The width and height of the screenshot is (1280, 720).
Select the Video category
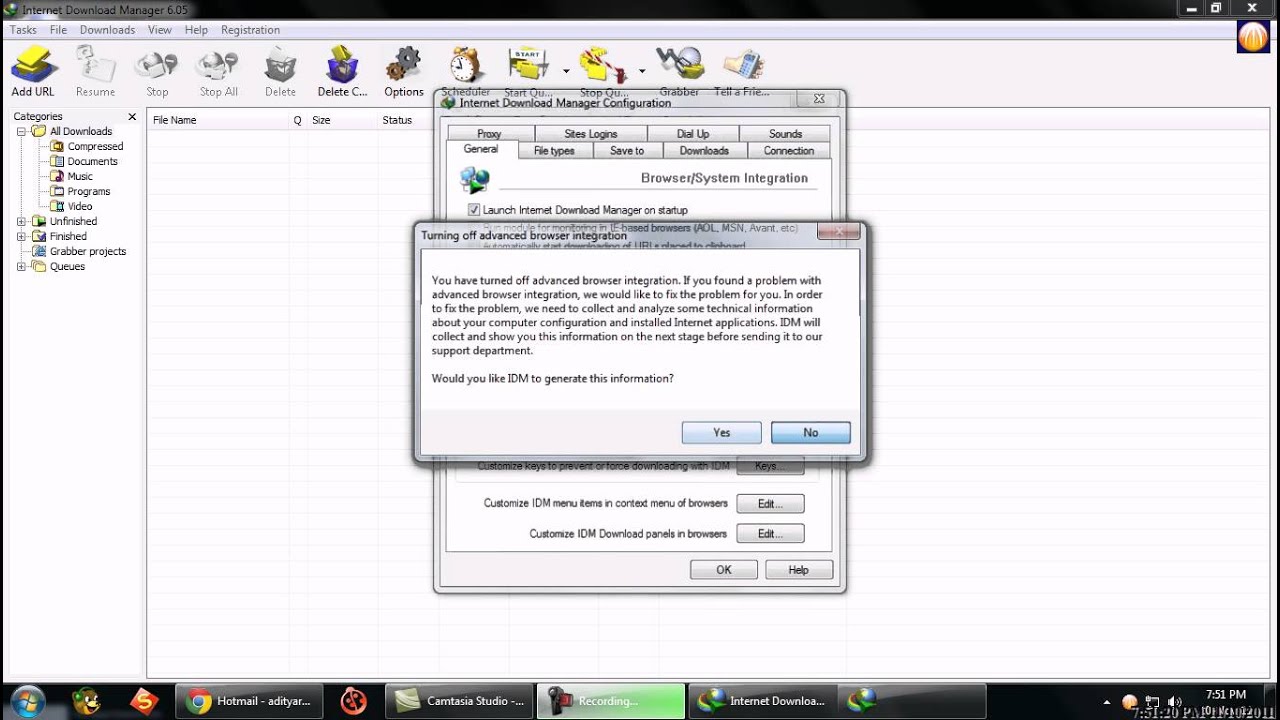tap(79, 206)
